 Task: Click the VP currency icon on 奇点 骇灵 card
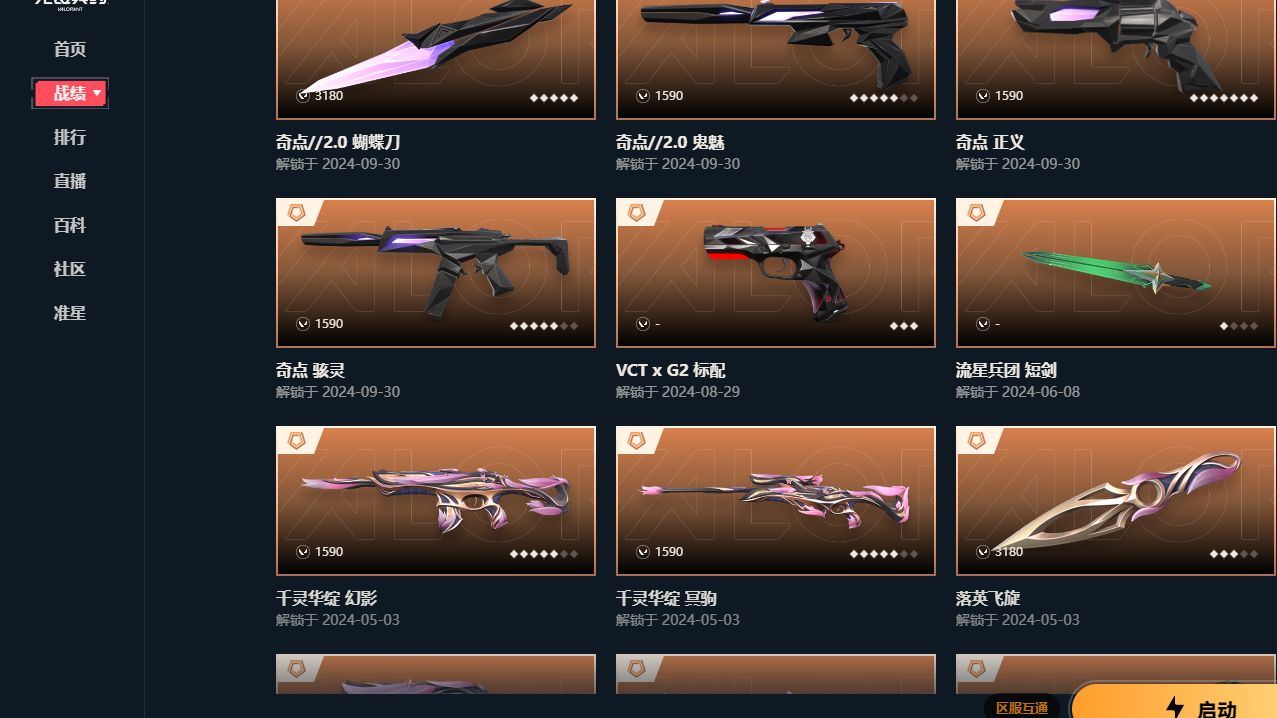coord(303,324)
